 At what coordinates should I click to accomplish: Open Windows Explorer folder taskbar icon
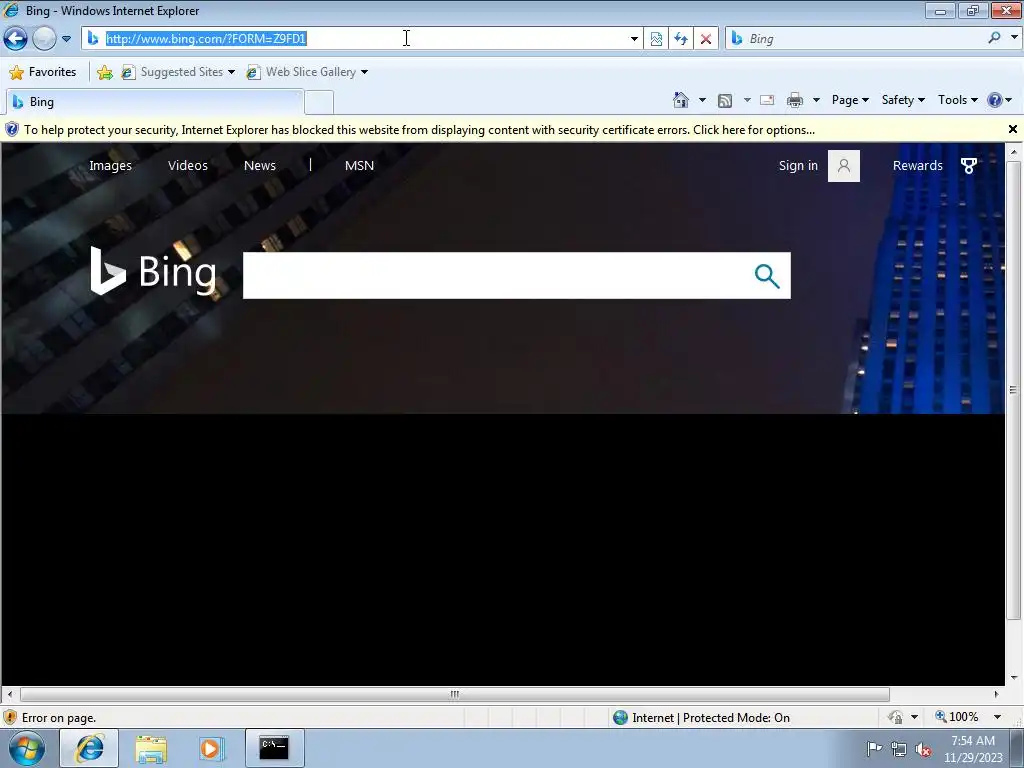[151, 748]
